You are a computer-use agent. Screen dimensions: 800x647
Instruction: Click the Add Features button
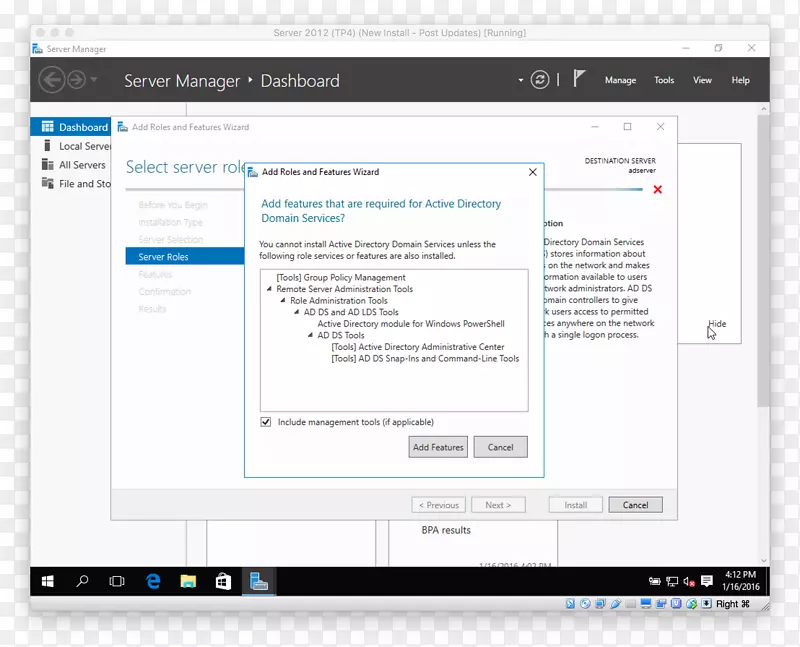click(x=437, y=447)
